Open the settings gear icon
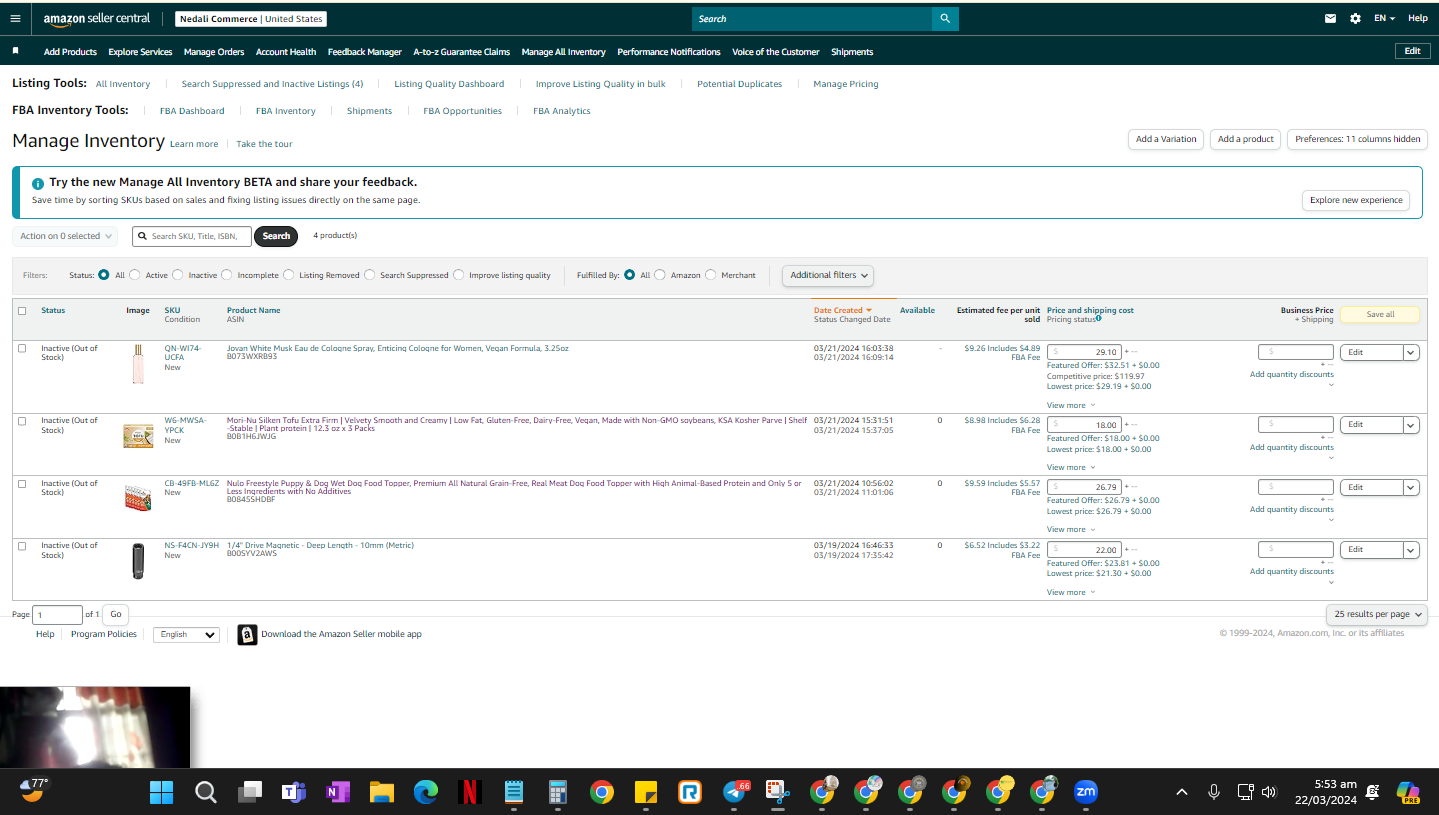This screenshot has width=1439, height=815. tap(1355, 18)
